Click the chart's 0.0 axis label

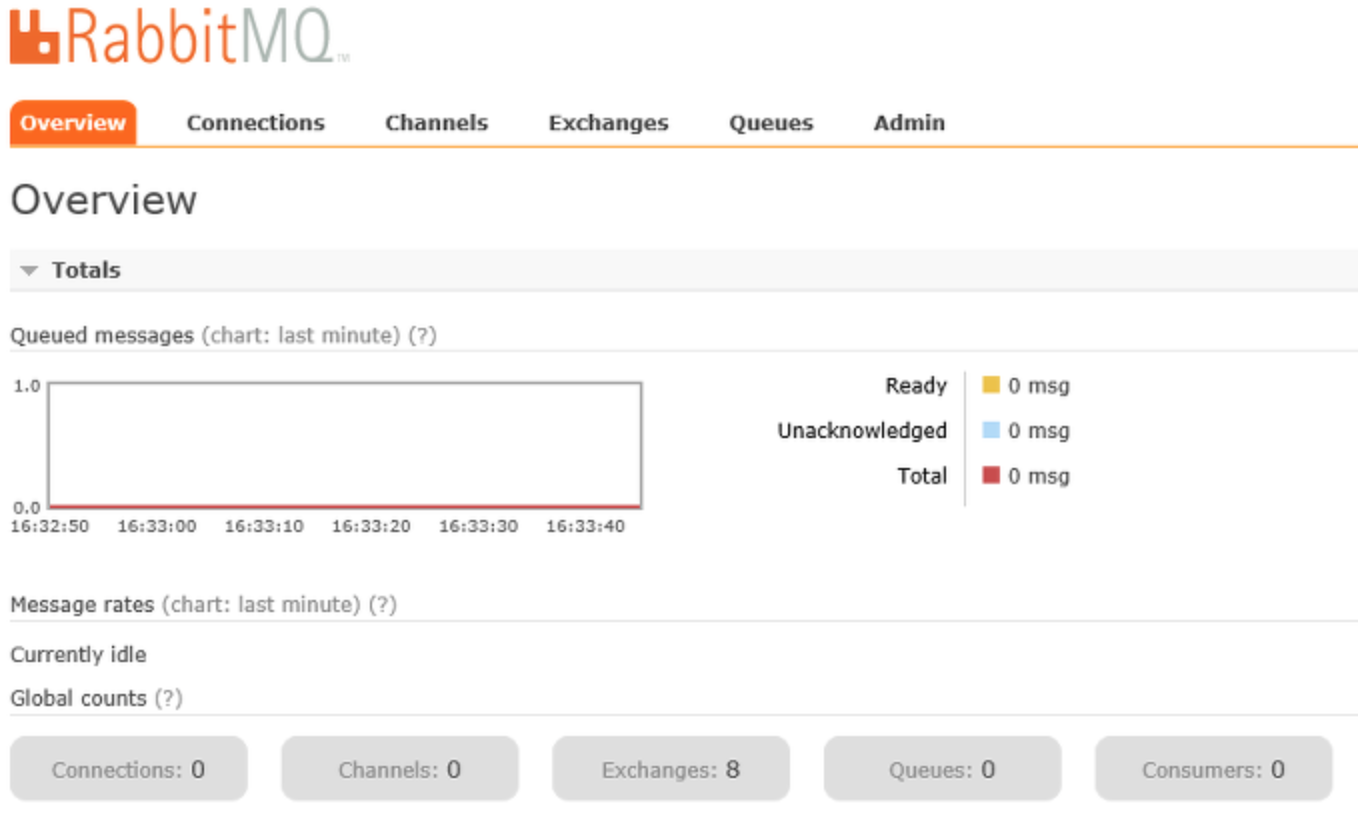tap(27, 507)
